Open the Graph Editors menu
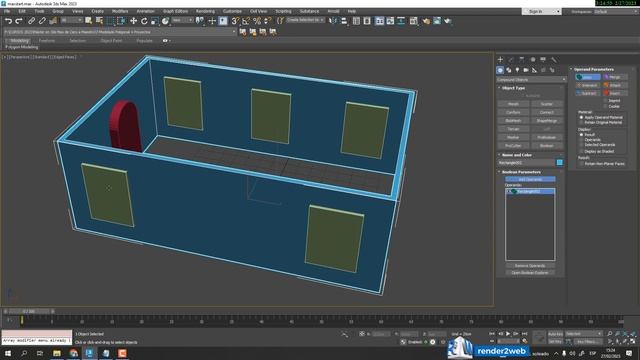The width and height of the screenshot is (640, 360). click(x=176, y=11)
